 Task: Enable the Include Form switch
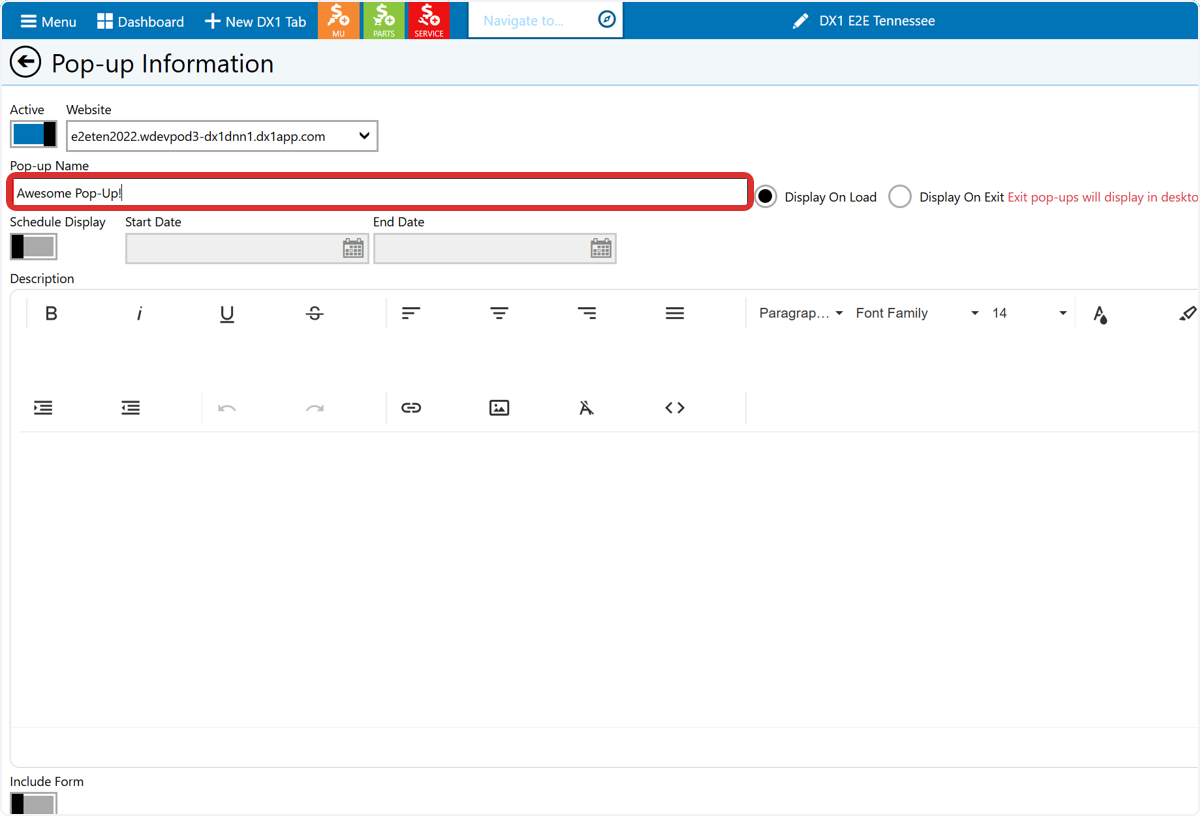pos(34,803)
